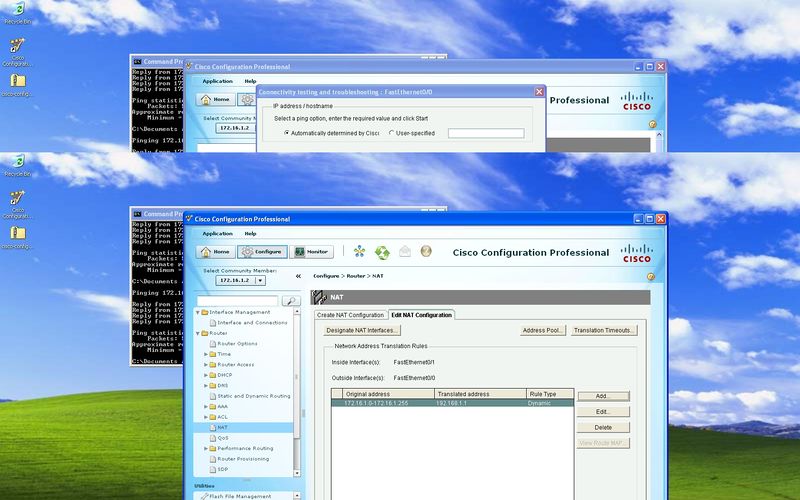Expand the Performance Routing tree node
The width and height of the screenshot is (800, 500).
click(206, 448)
